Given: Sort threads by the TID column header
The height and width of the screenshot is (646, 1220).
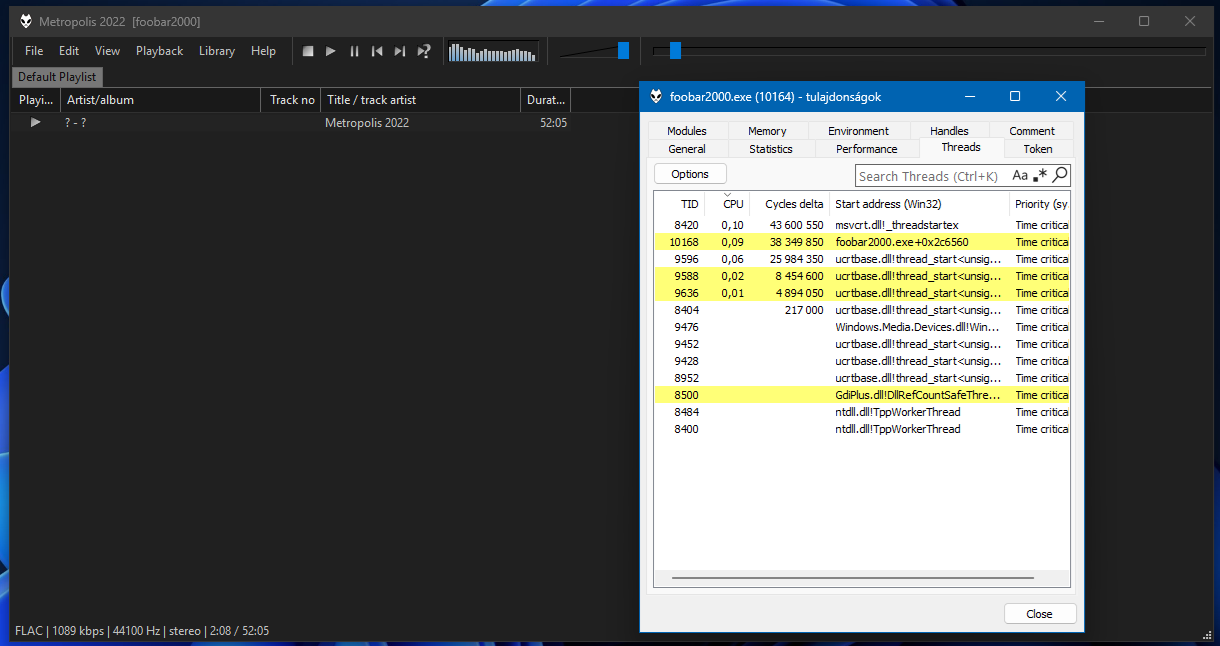Looking at the screenshot, I should (x=680, y=204).
